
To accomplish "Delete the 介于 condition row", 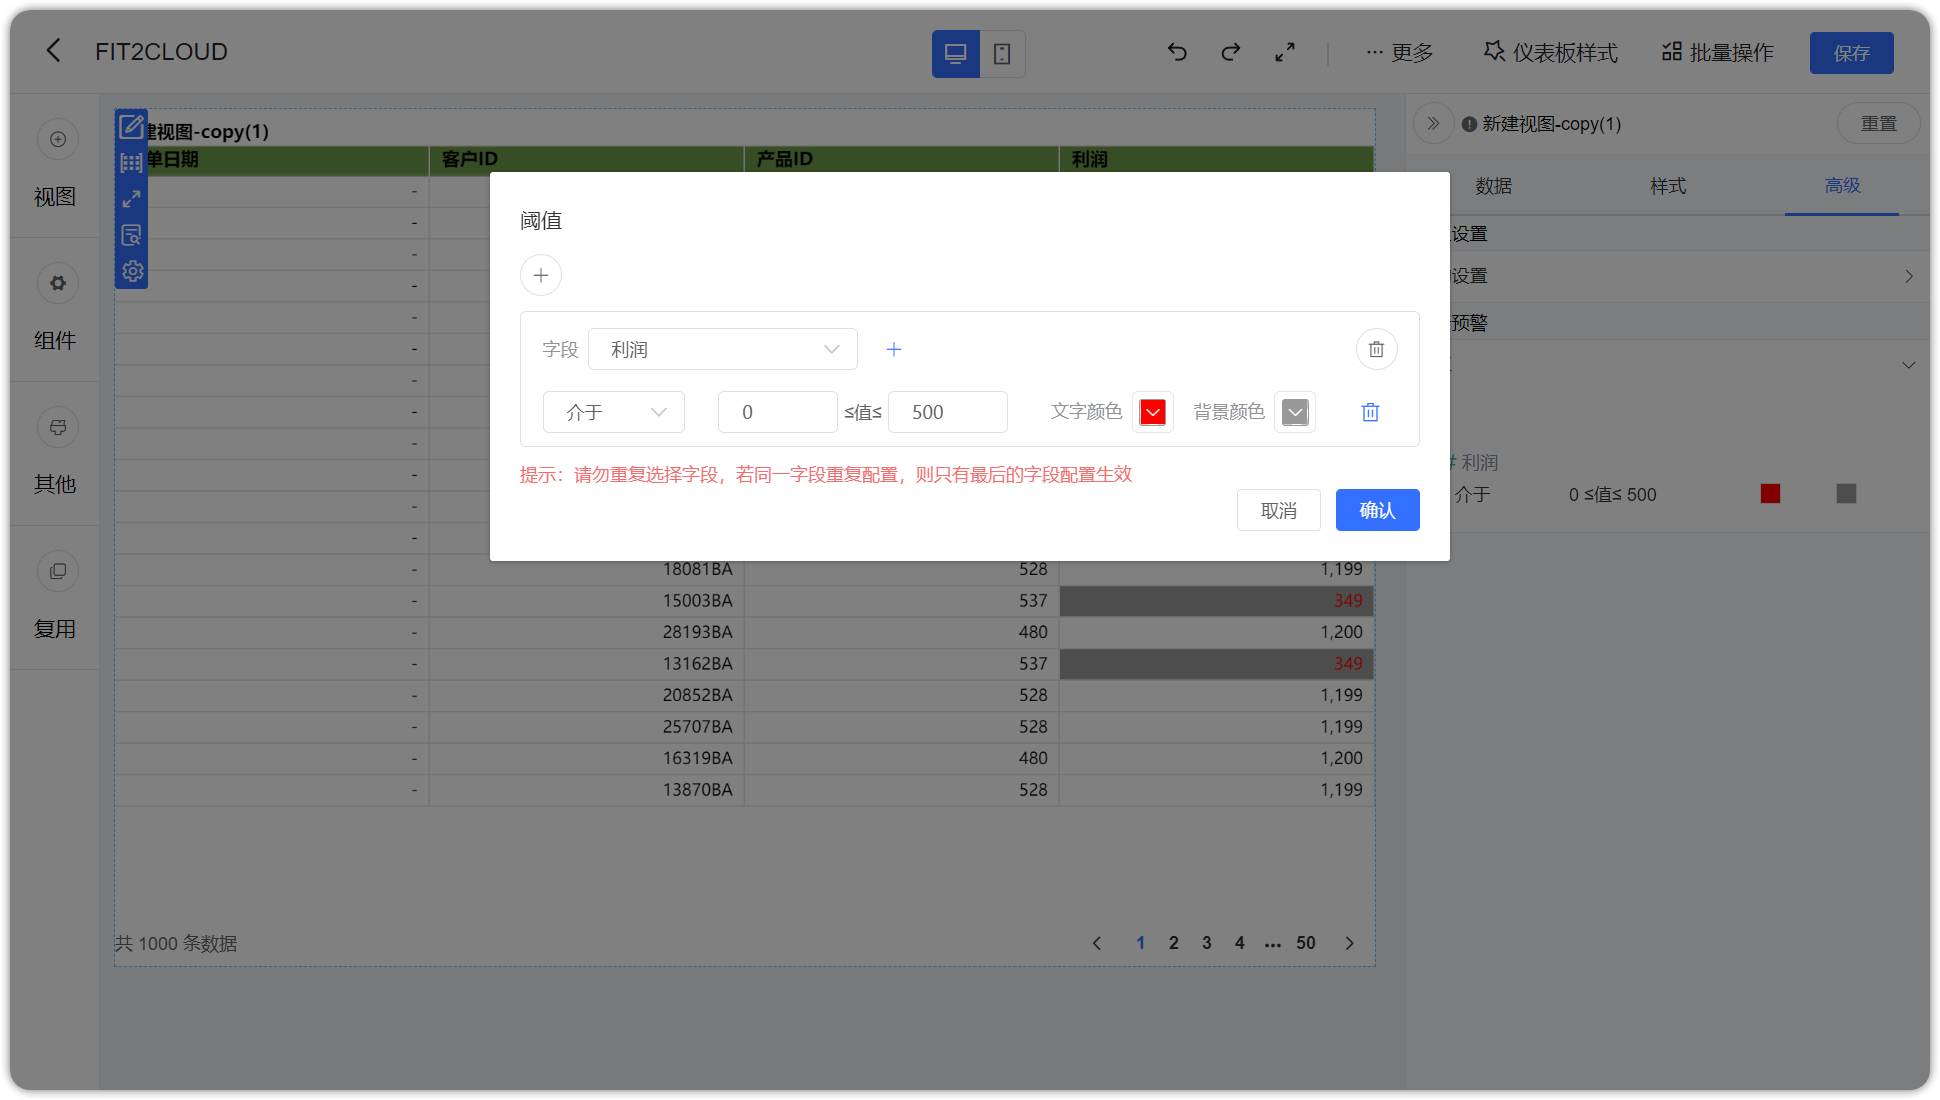I will 1370,412.
